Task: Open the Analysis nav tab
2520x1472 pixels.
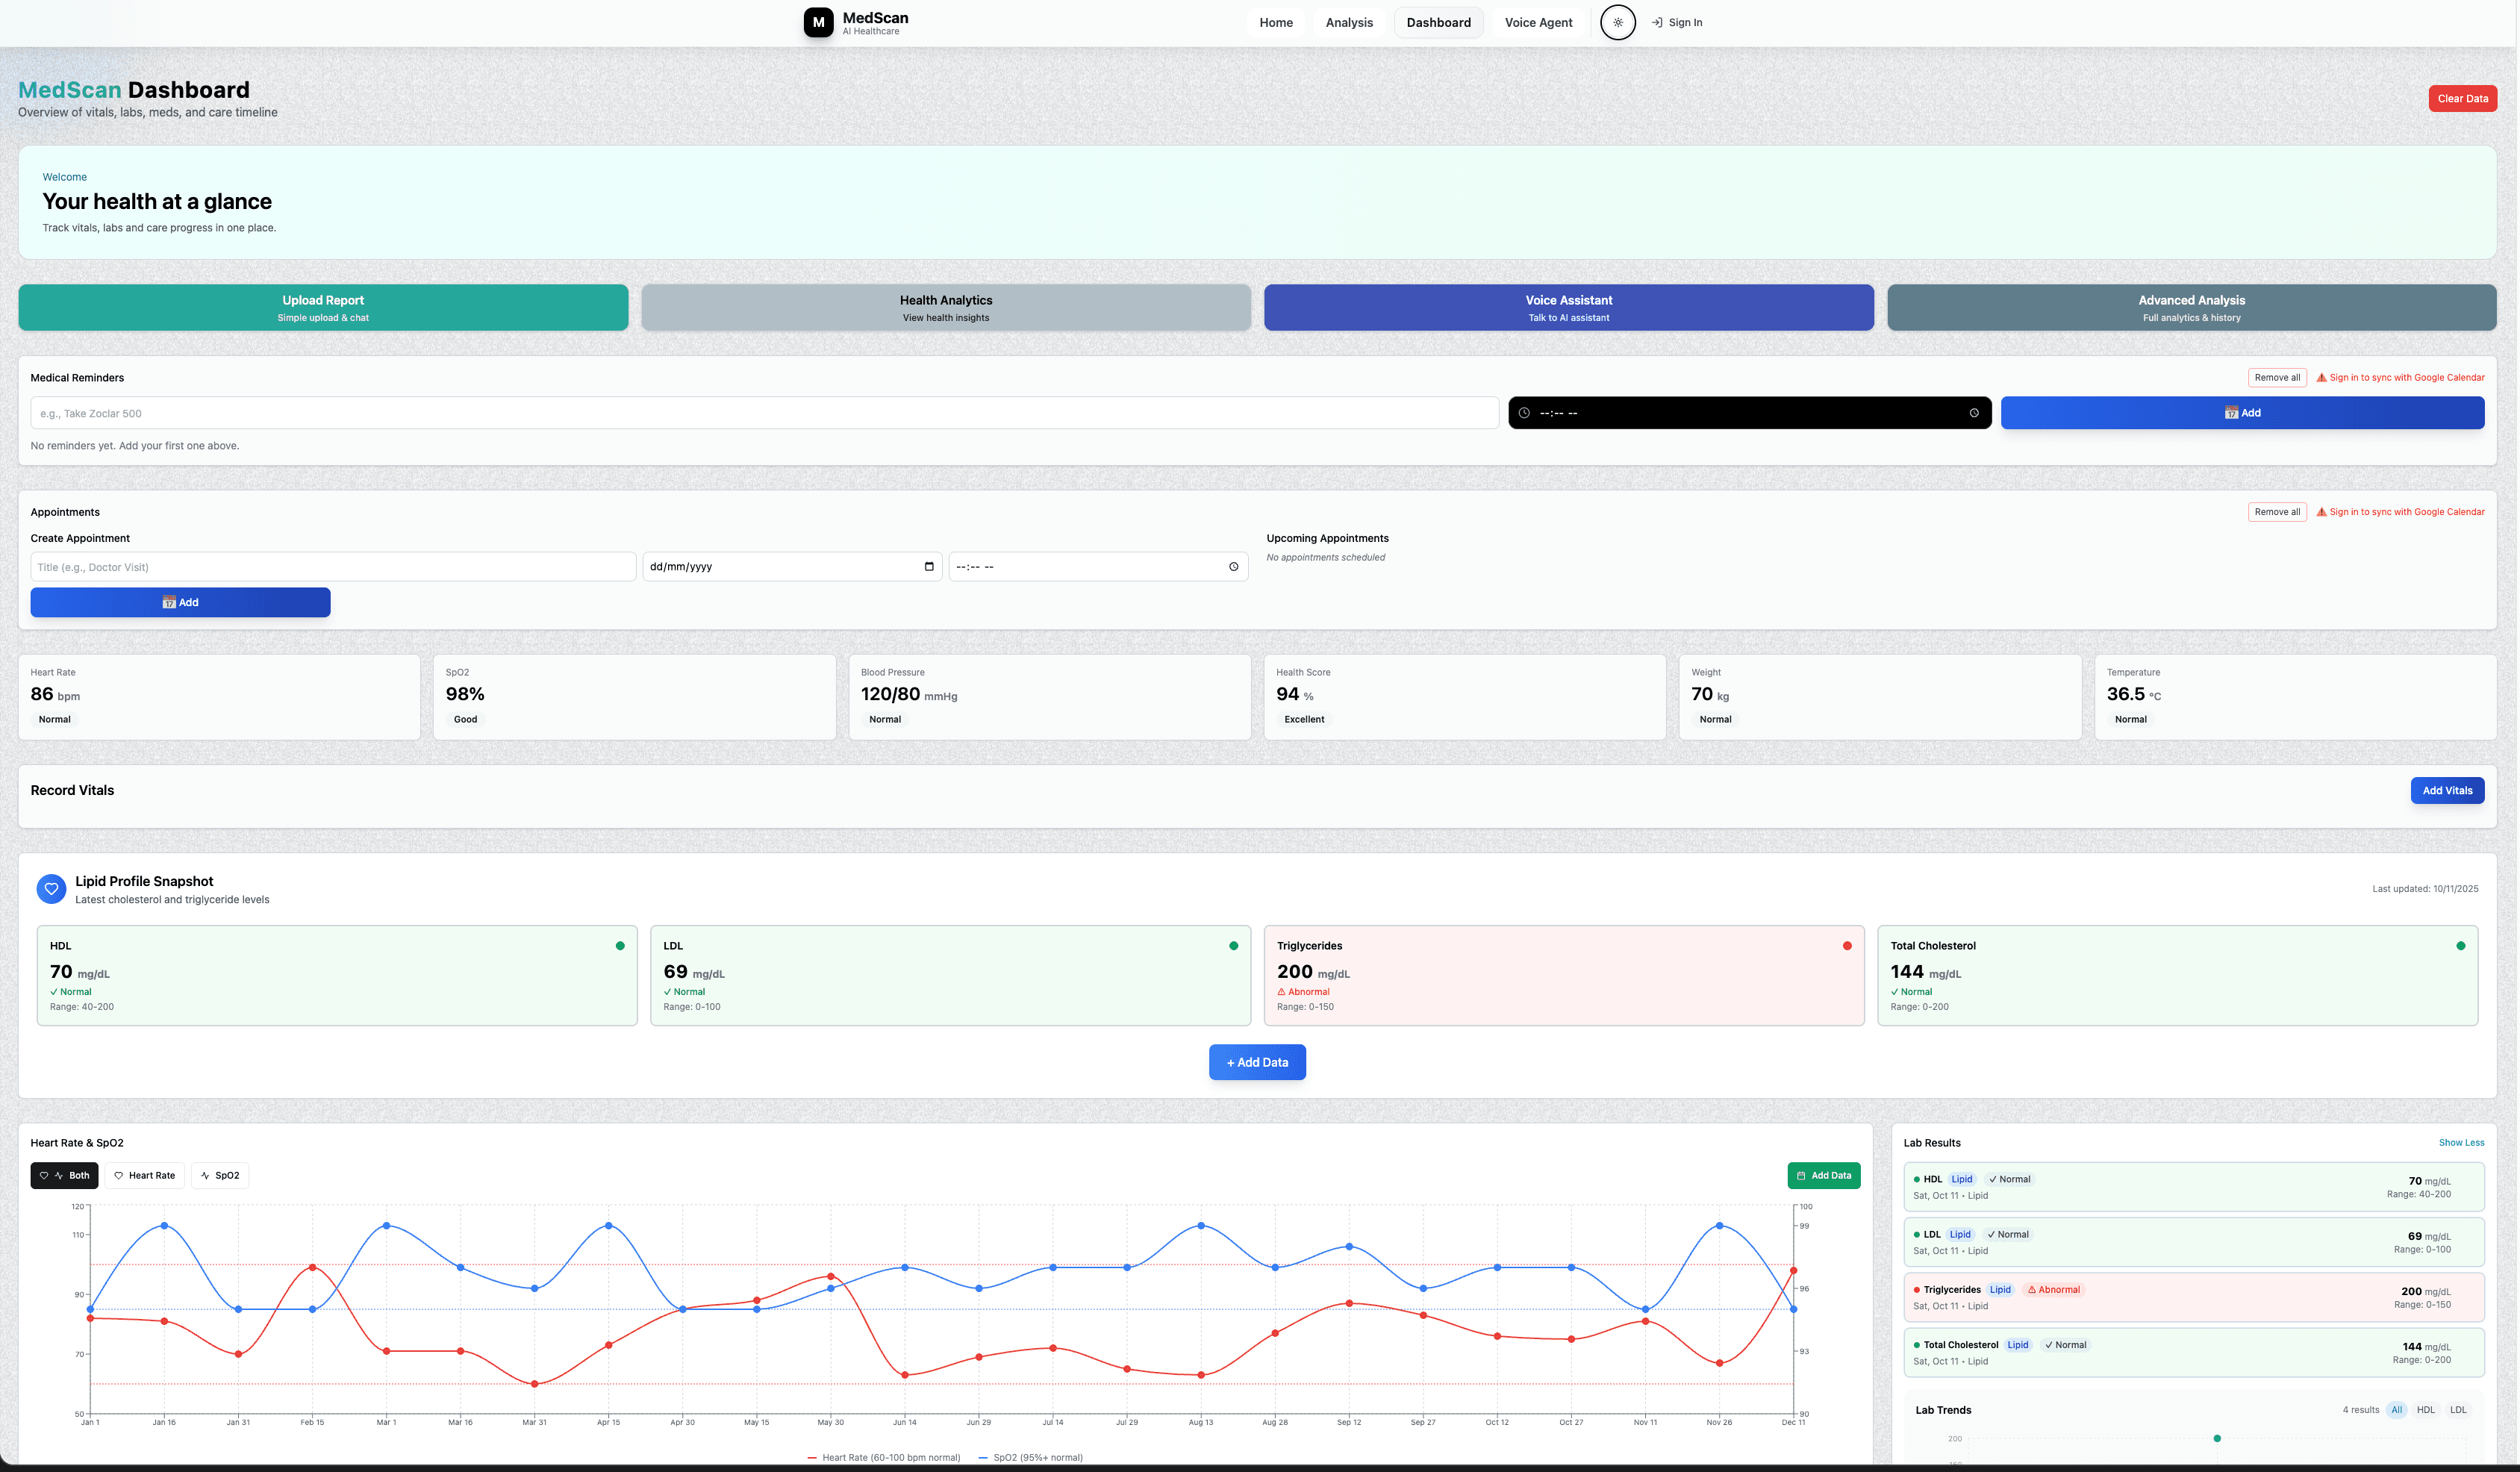Action: [x=1348, y=22]
